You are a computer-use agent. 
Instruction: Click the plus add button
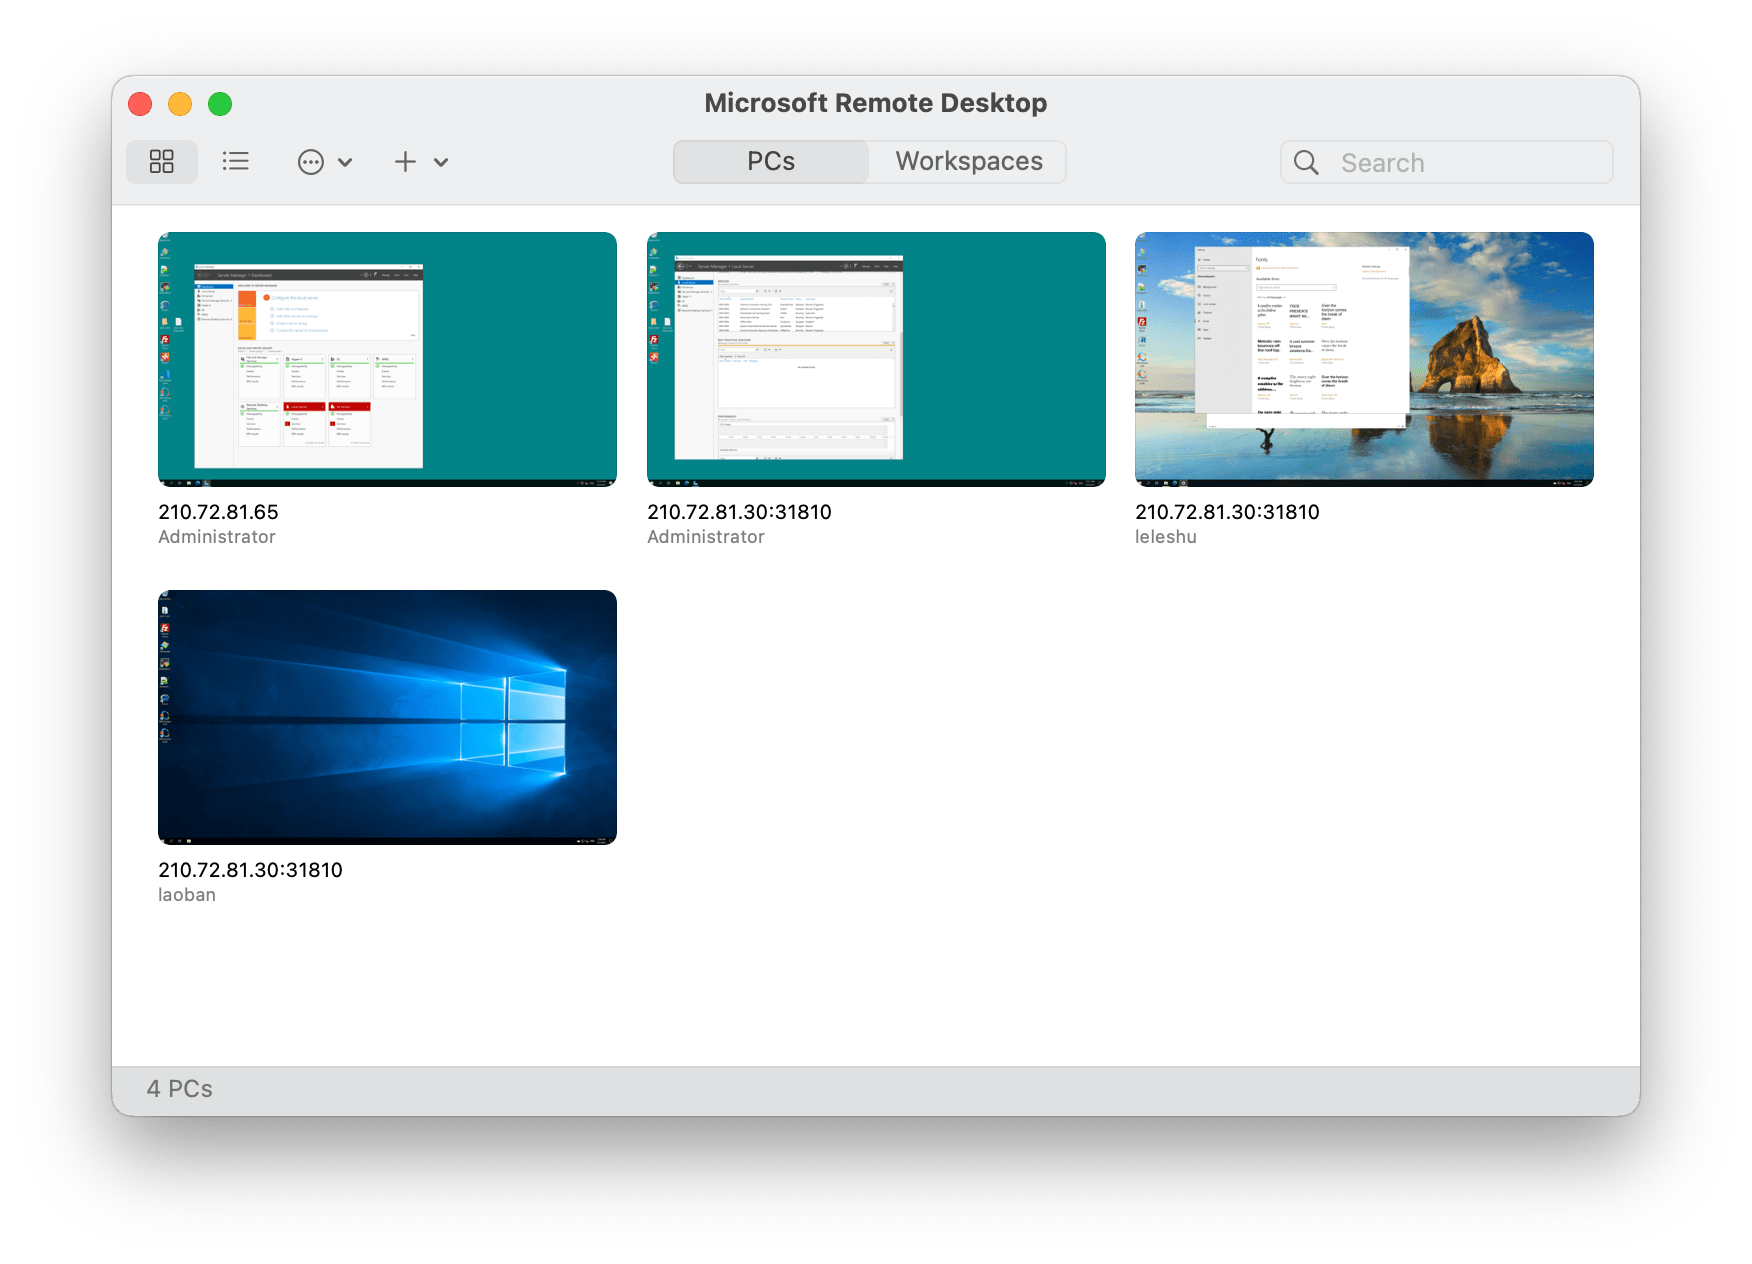click(405, 162)
